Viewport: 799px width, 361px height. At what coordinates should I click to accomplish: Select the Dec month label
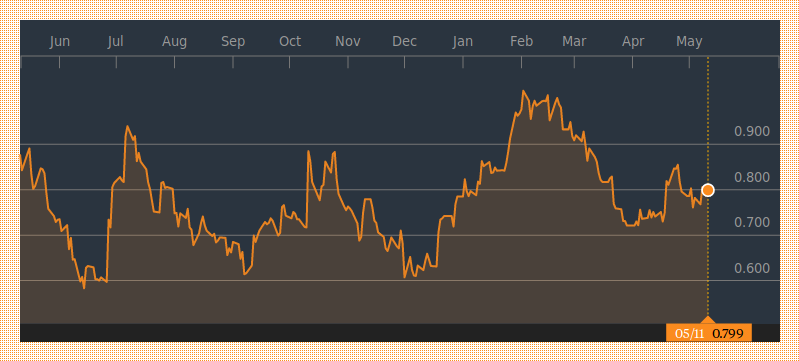[x=404, y=42]
